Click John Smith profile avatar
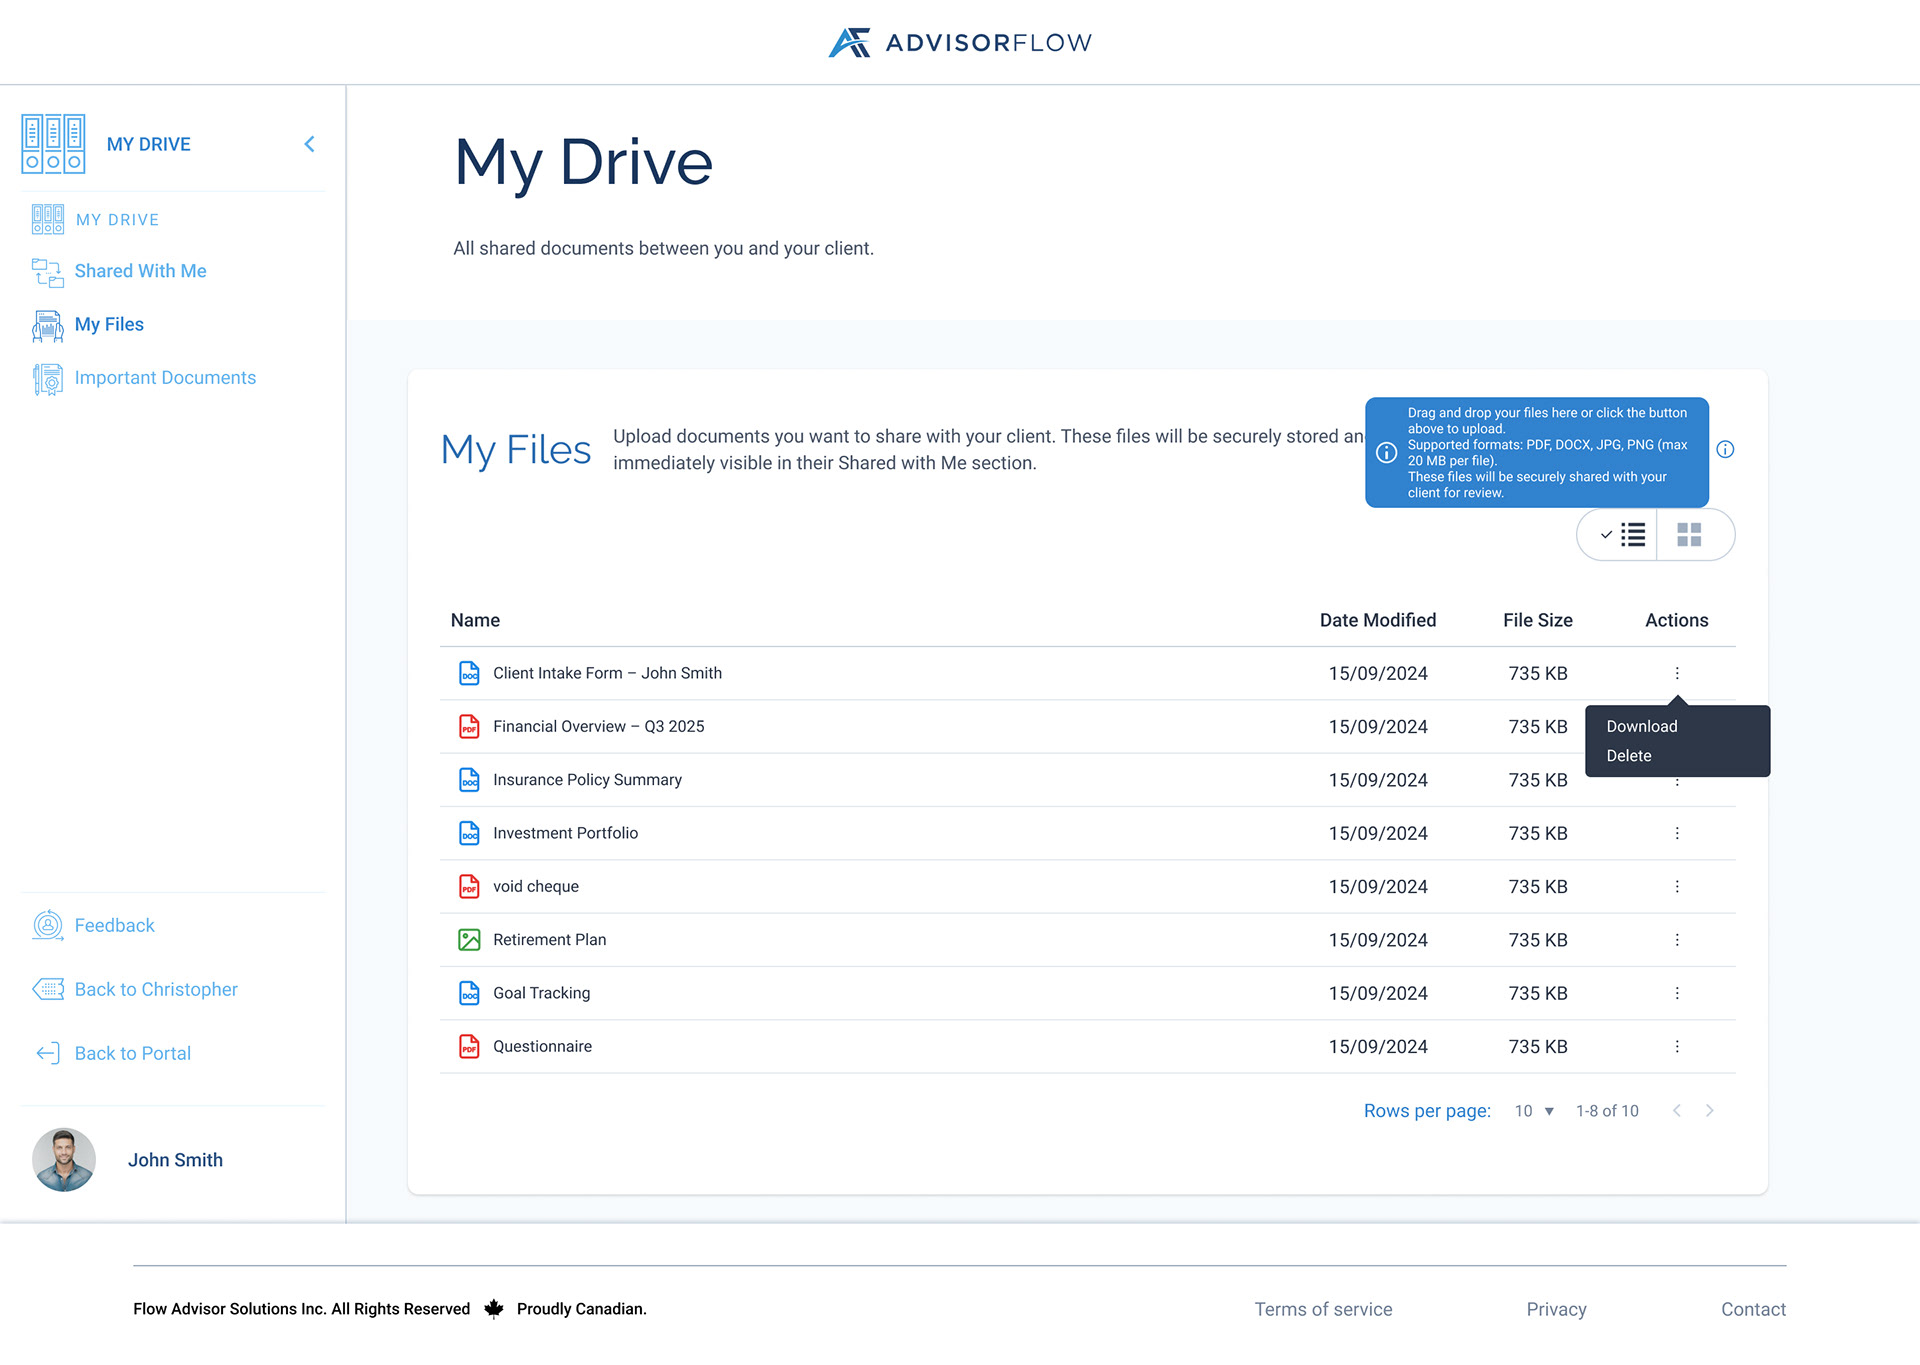 coord(64,1160)
